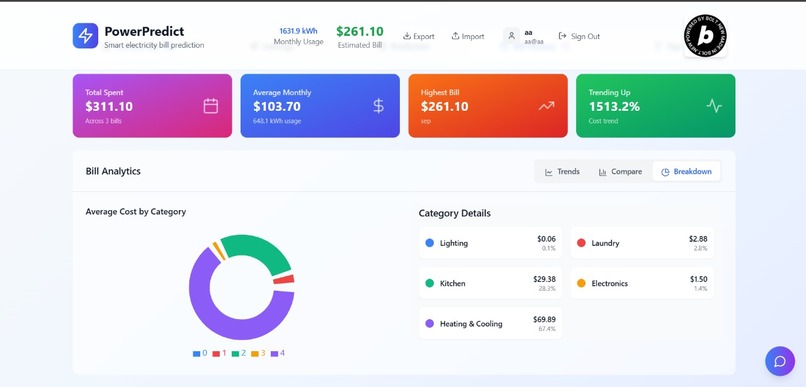Click the Bill Analytics heading
The width and height of the screenshot is (806, 387).
(113, 171)
